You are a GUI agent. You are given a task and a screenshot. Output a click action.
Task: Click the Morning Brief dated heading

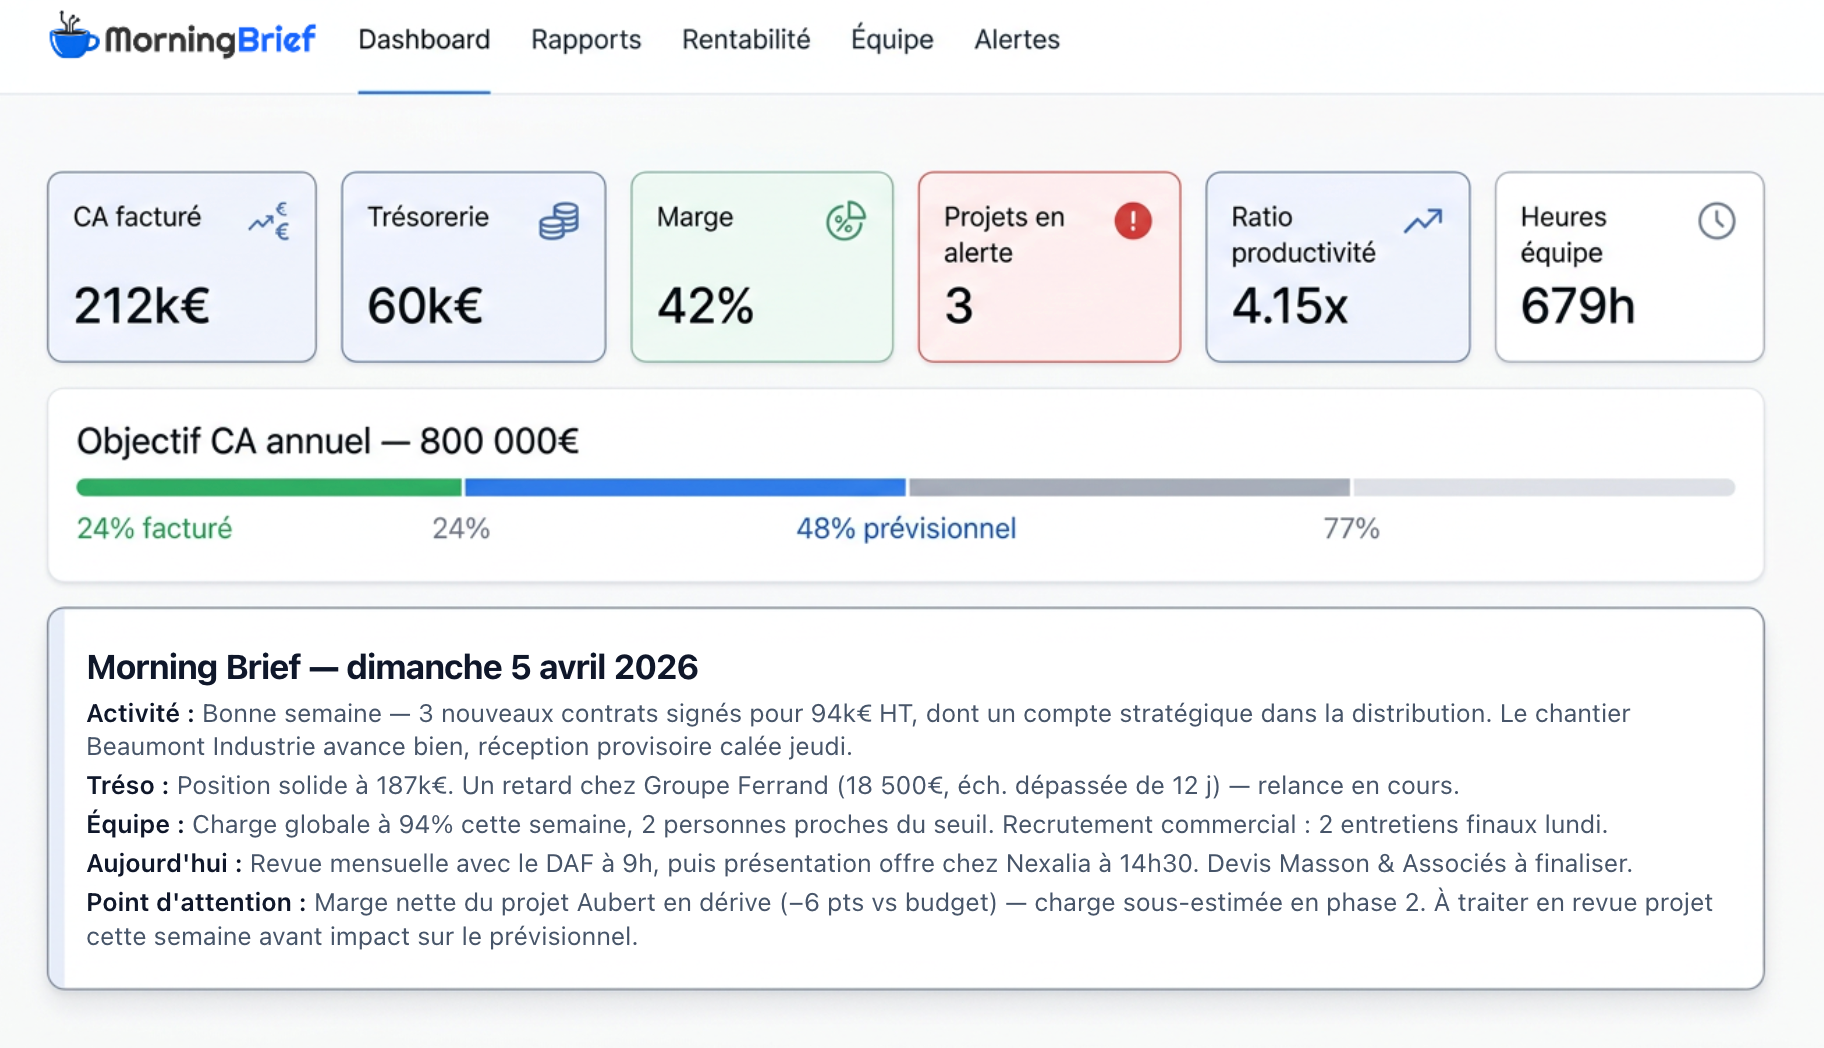click(x=392, y=667)
